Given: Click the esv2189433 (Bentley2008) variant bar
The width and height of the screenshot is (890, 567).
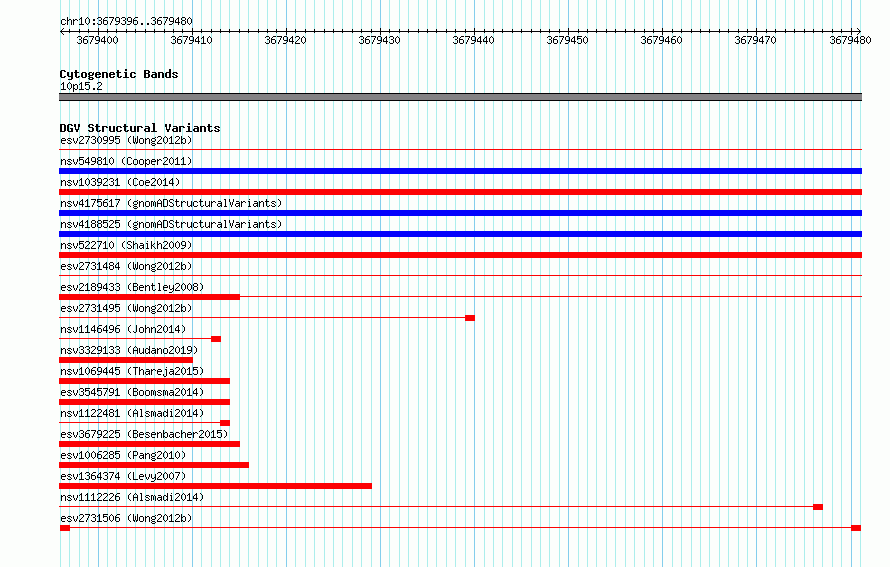Looking at the screenshot, I should [149, 297].
